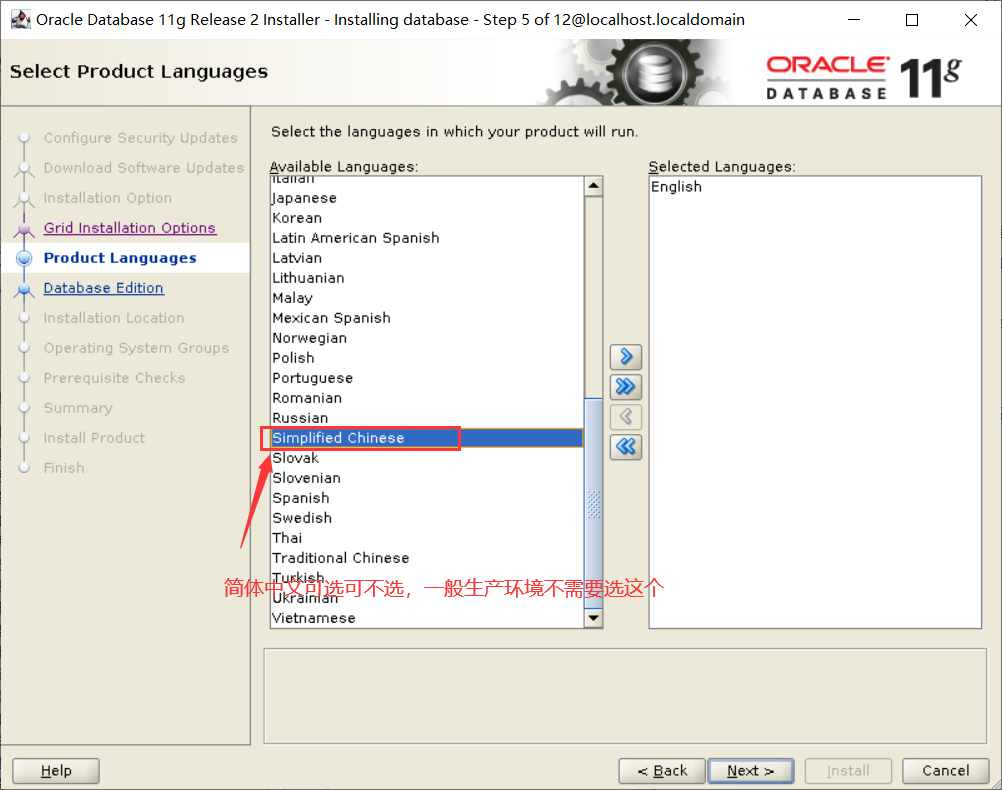This screenshot has height=790, width=1002.
Task: Select Romanian in available languages
Action: coord(427,398)
